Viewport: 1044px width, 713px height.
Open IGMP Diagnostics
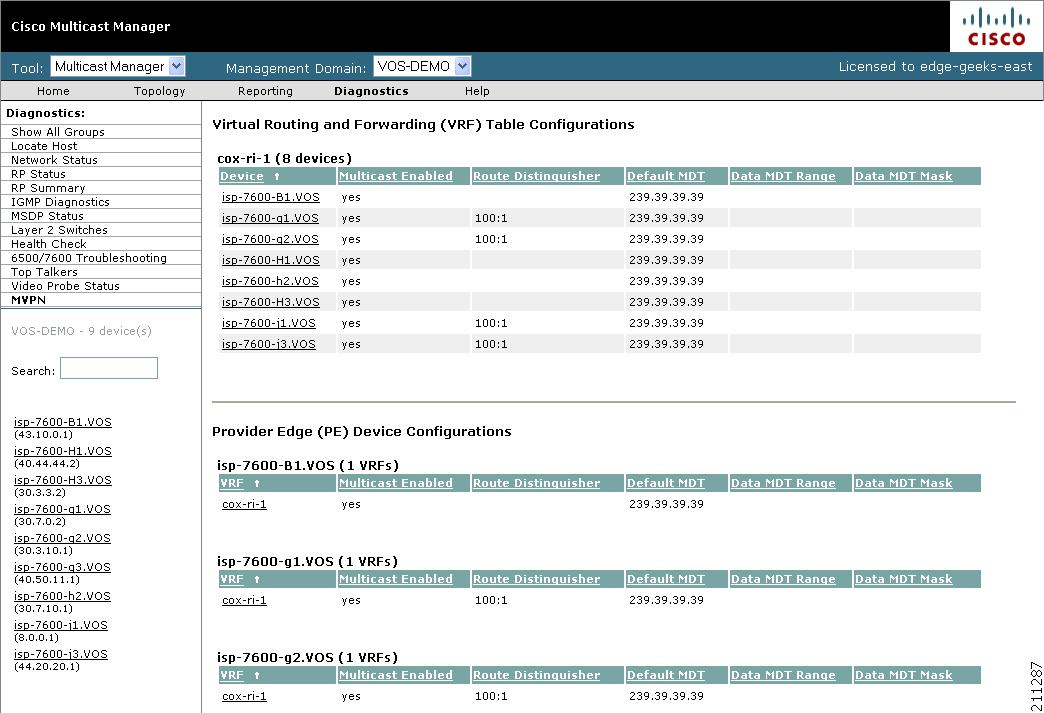[60, 201]
